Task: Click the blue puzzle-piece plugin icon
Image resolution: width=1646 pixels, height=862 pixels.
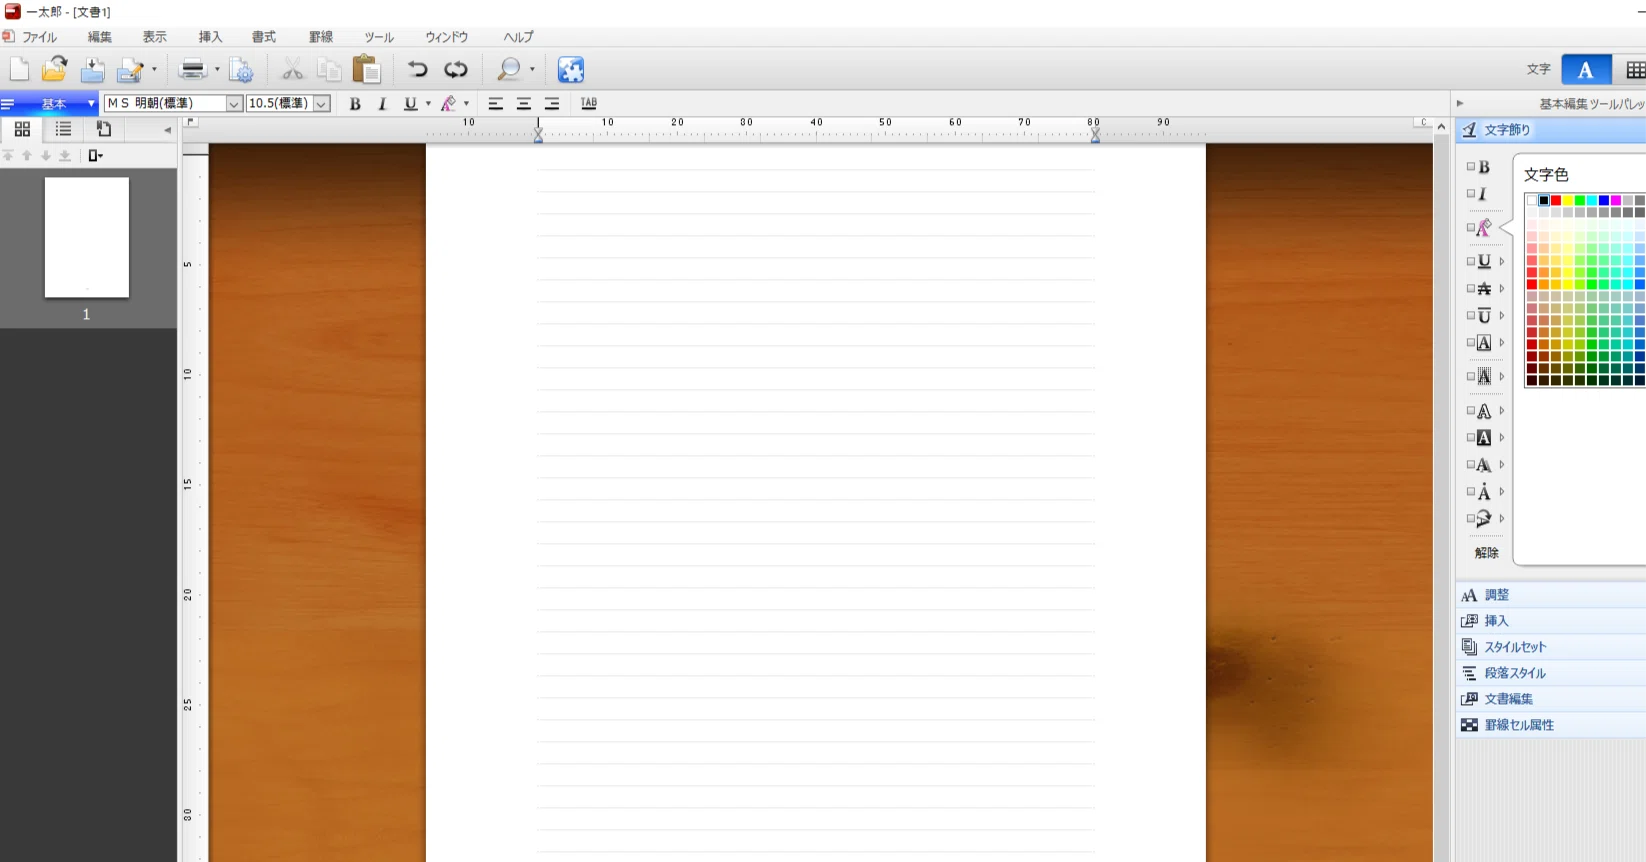Action: tap(571, 69)
